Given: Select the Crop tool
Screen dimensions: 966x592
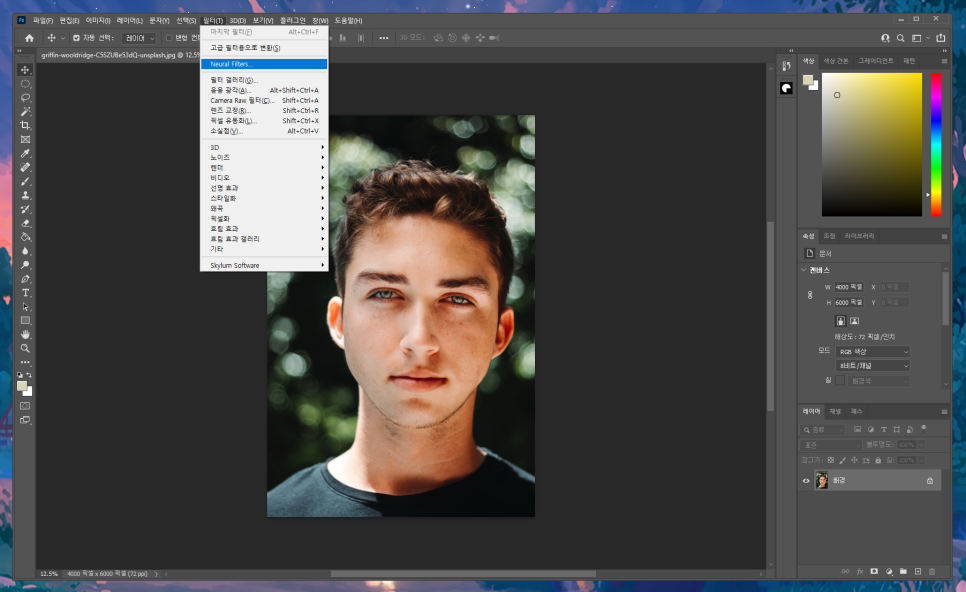Looking at the screenshot, I should point(25,126).
